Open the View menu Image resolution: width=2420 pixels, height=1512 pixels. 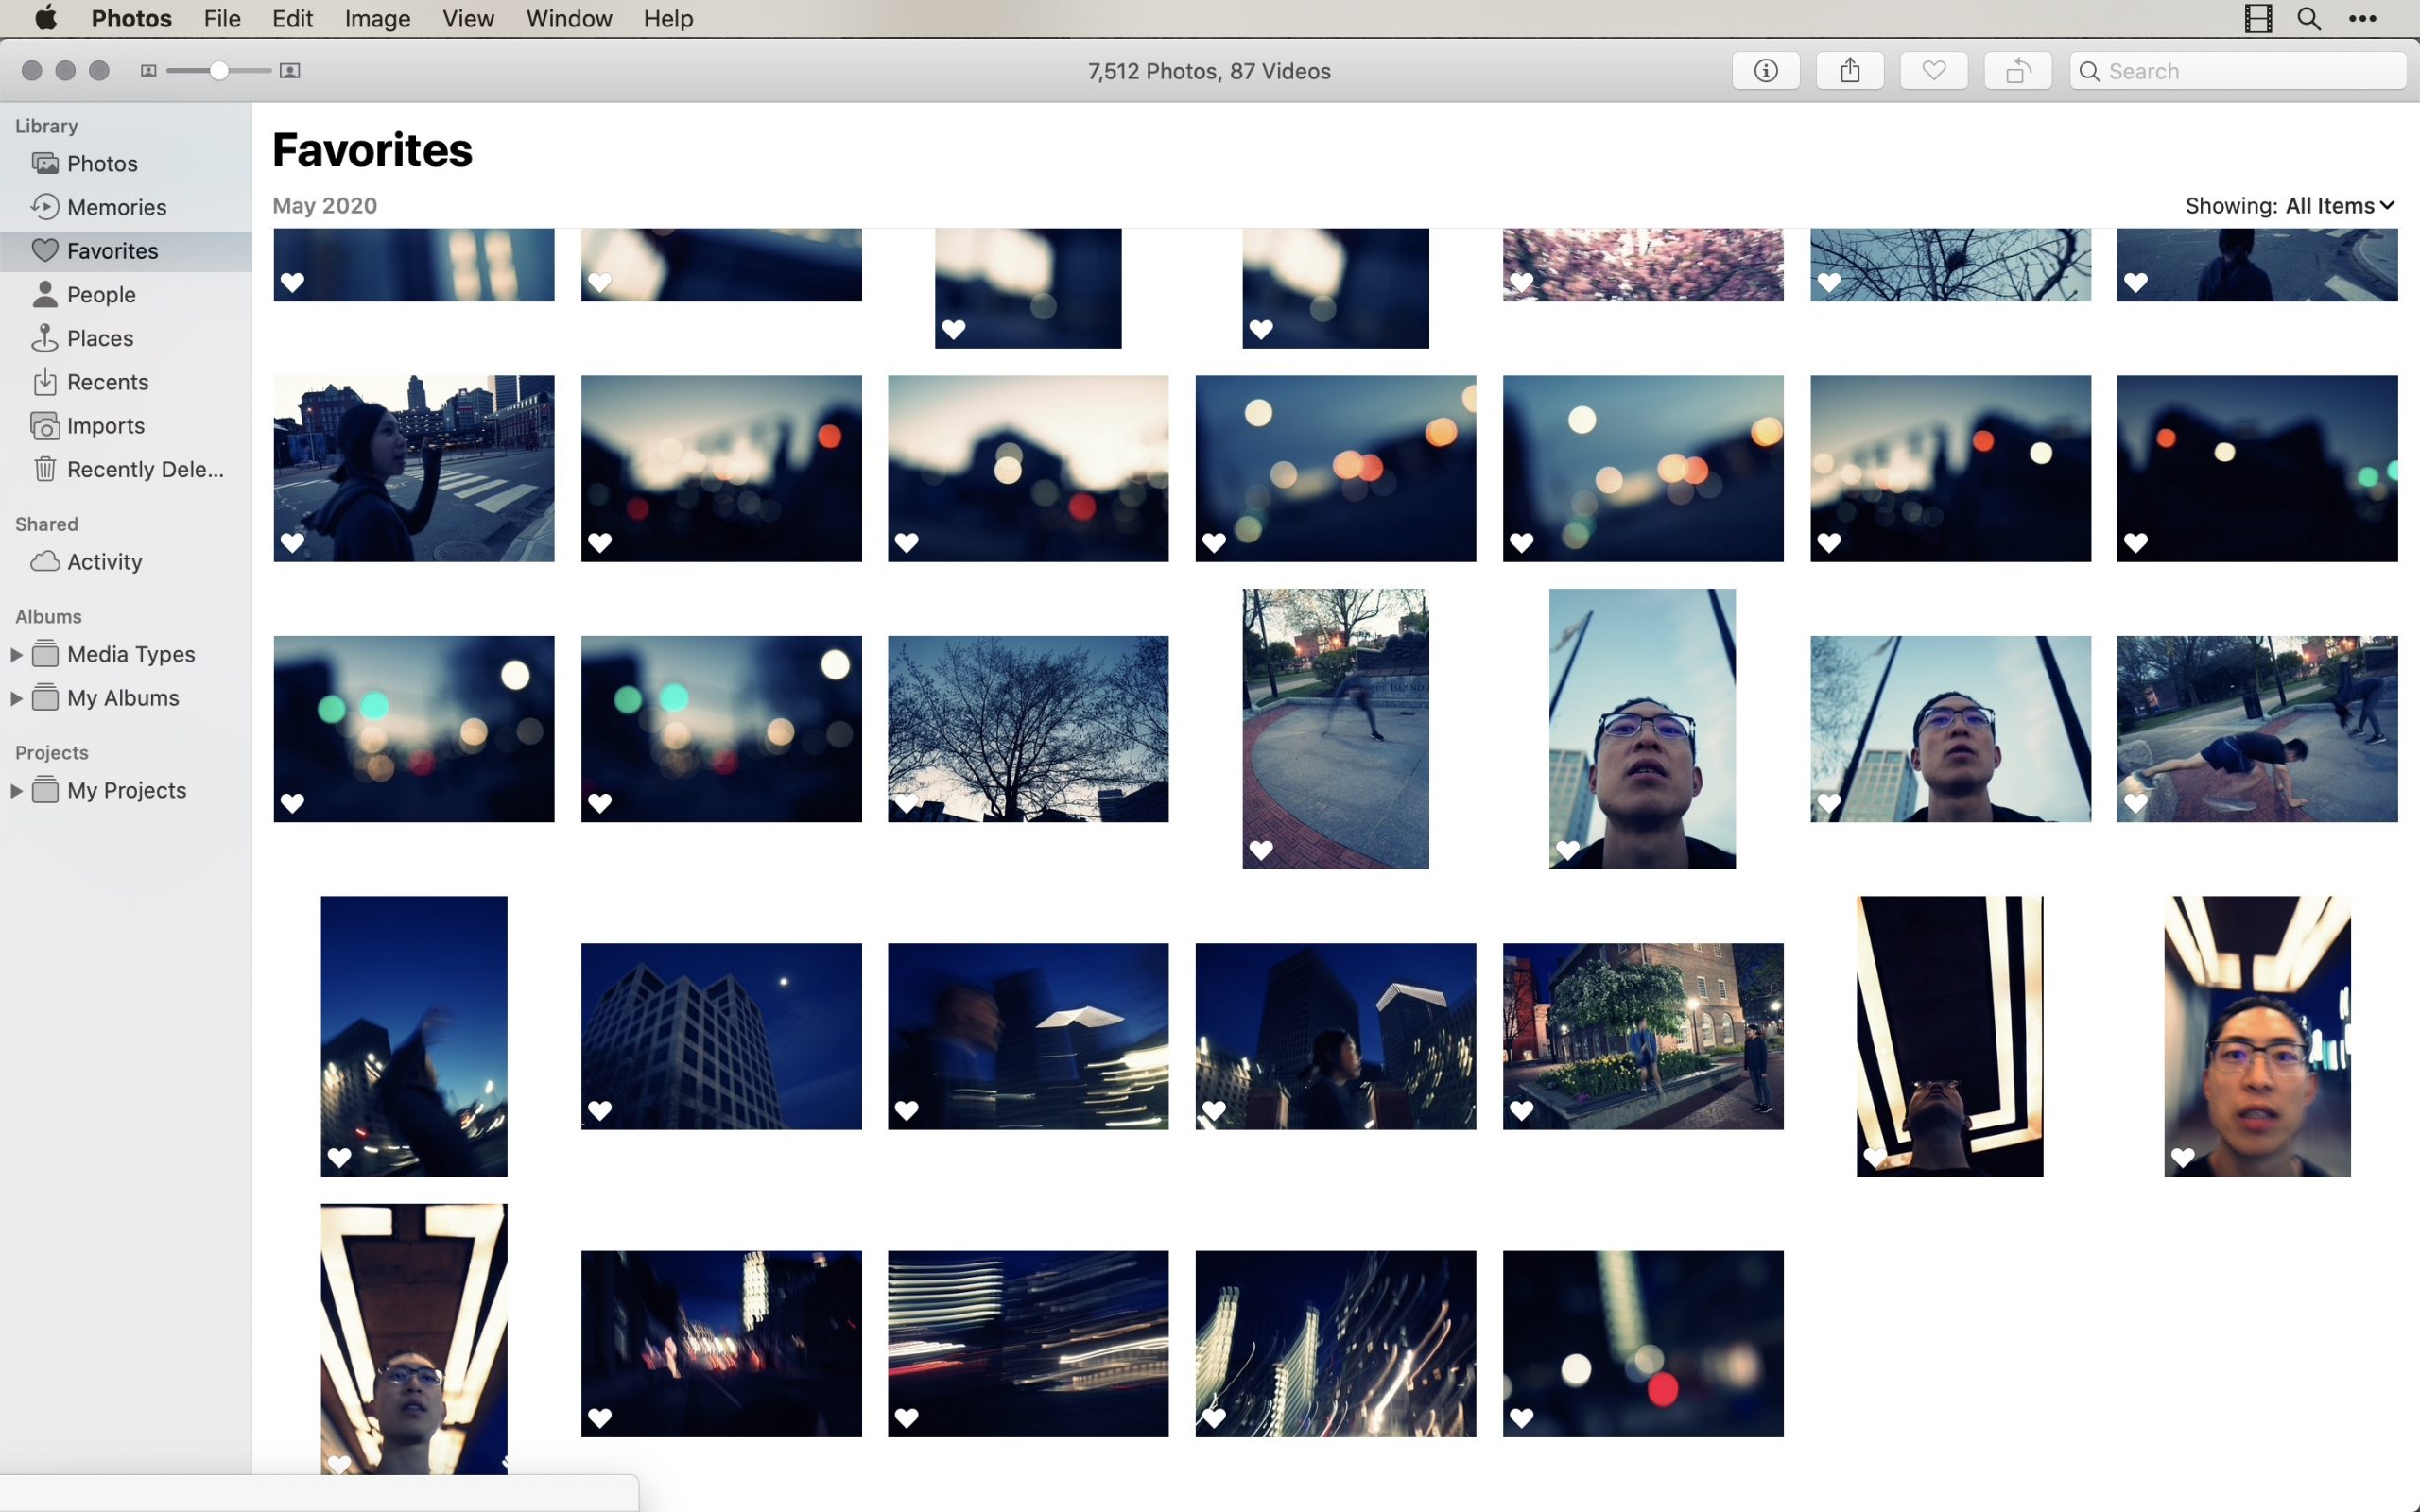(467, 19)
